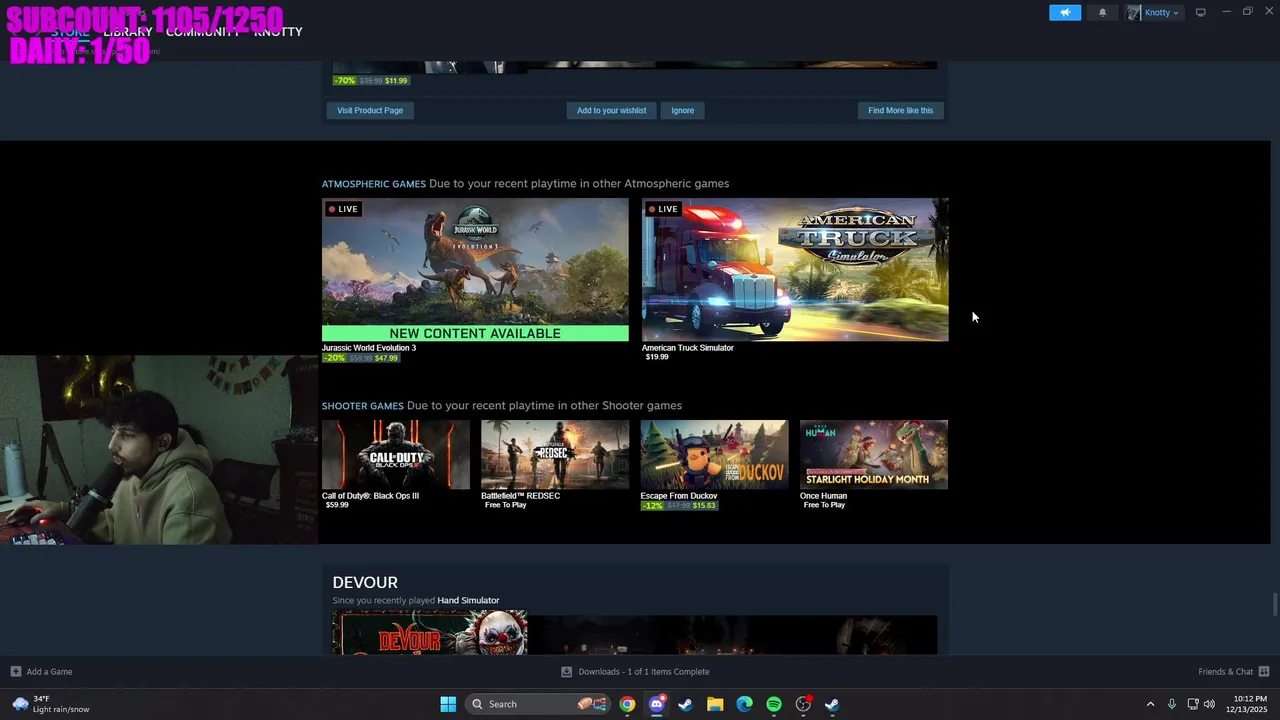This screenshot has width=1280, height=720.
Task: Open Spotify from taskbar
Action: tap(774, 704)
